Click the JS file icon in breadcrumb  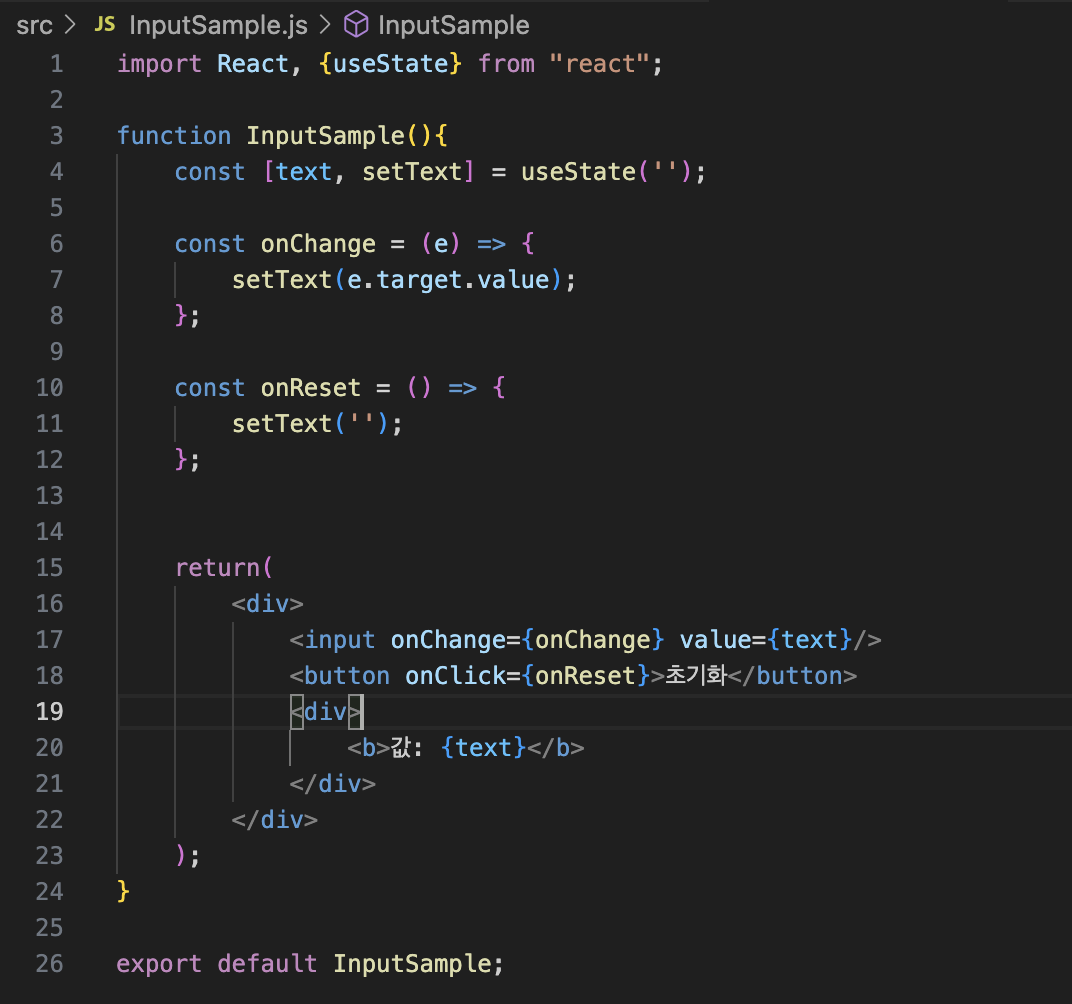pos(105,25)
